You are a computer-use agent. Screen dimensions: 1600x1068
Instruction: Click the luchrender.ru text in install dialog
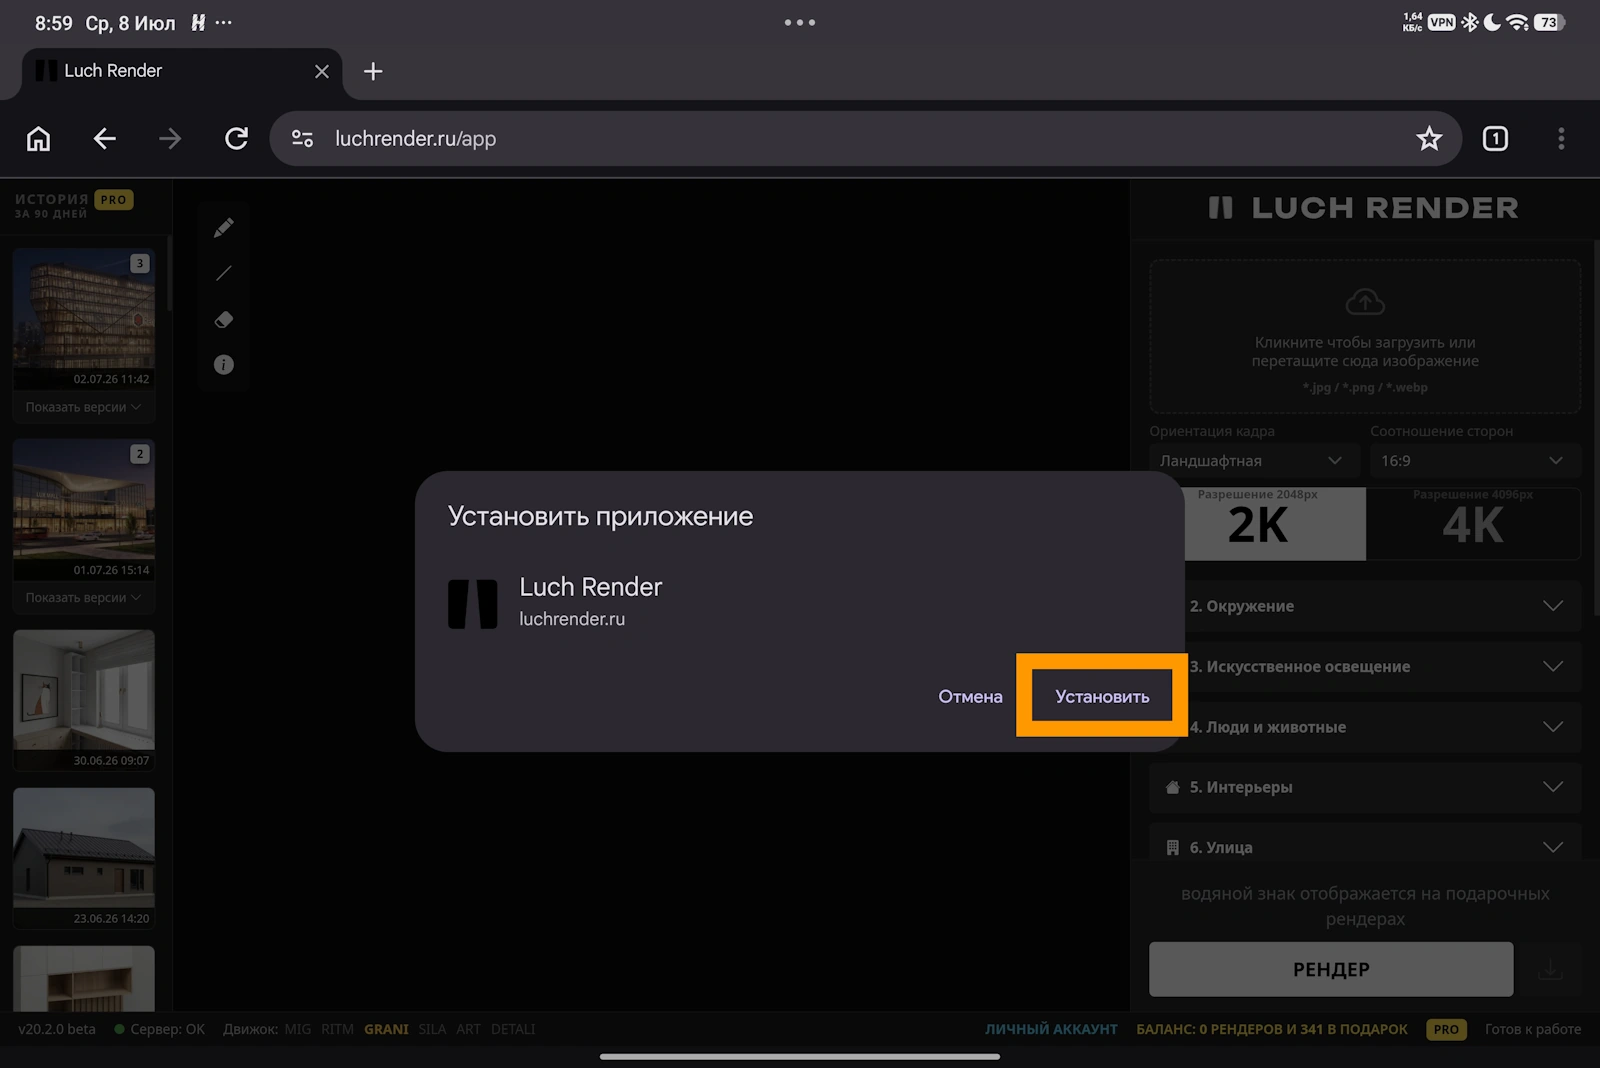(572, 619)
